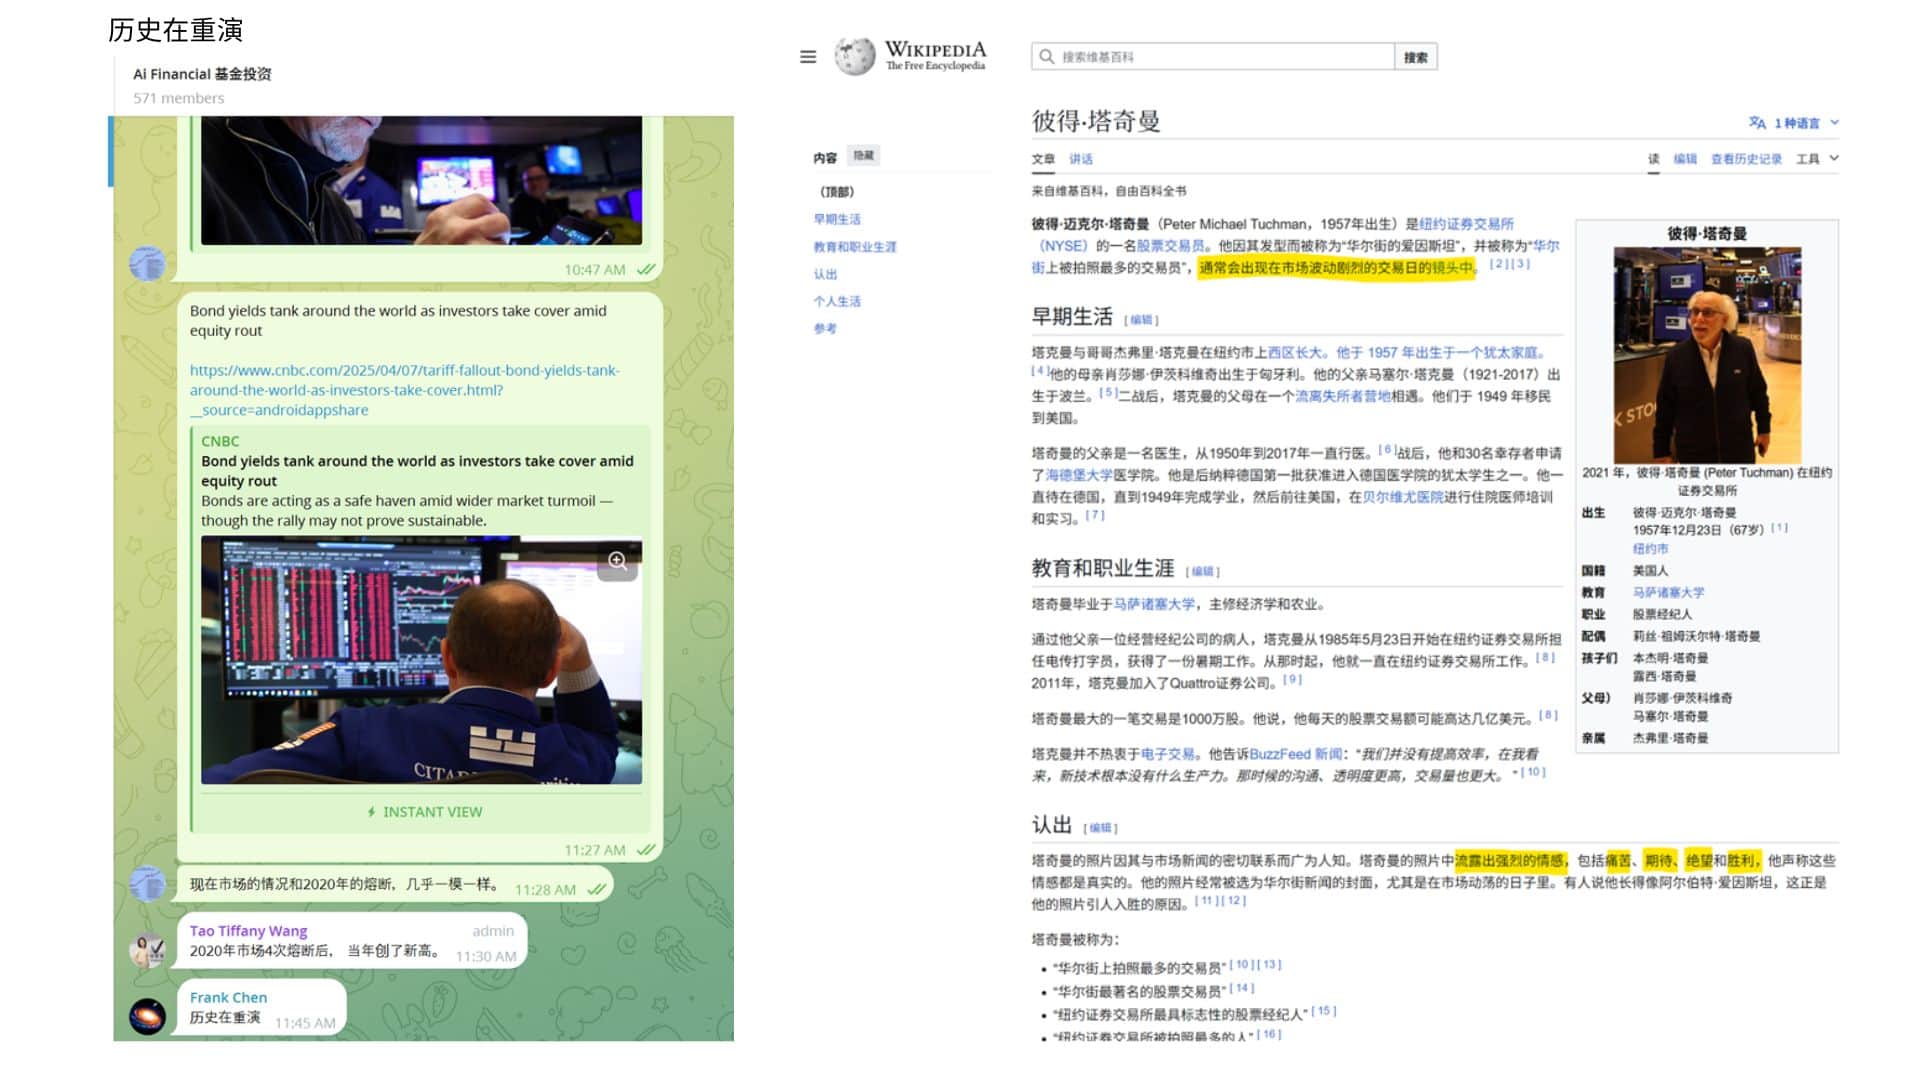This screenshot has width=1920, height=1080.
Task: Open the 流离失所者营地 link
Action: pyautogui.click(x=1343, y=397)
